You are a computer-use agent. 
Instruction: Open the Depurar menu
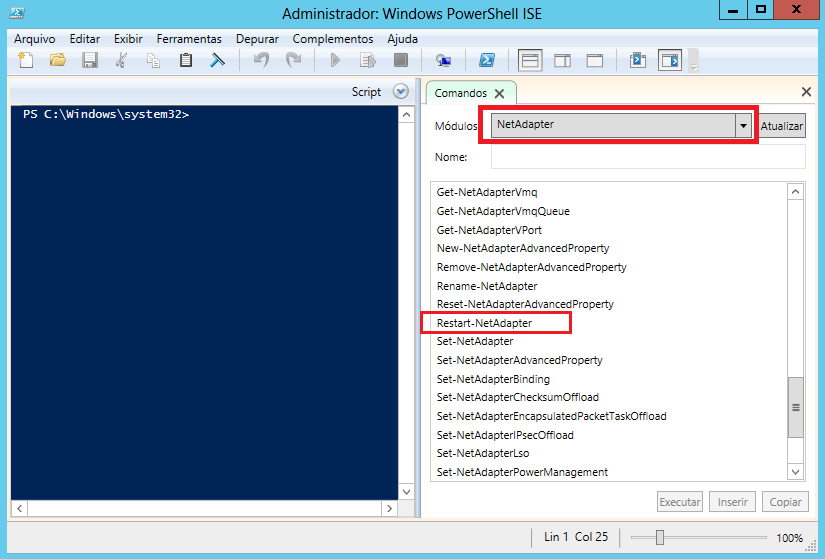click(x=257, y=39)
